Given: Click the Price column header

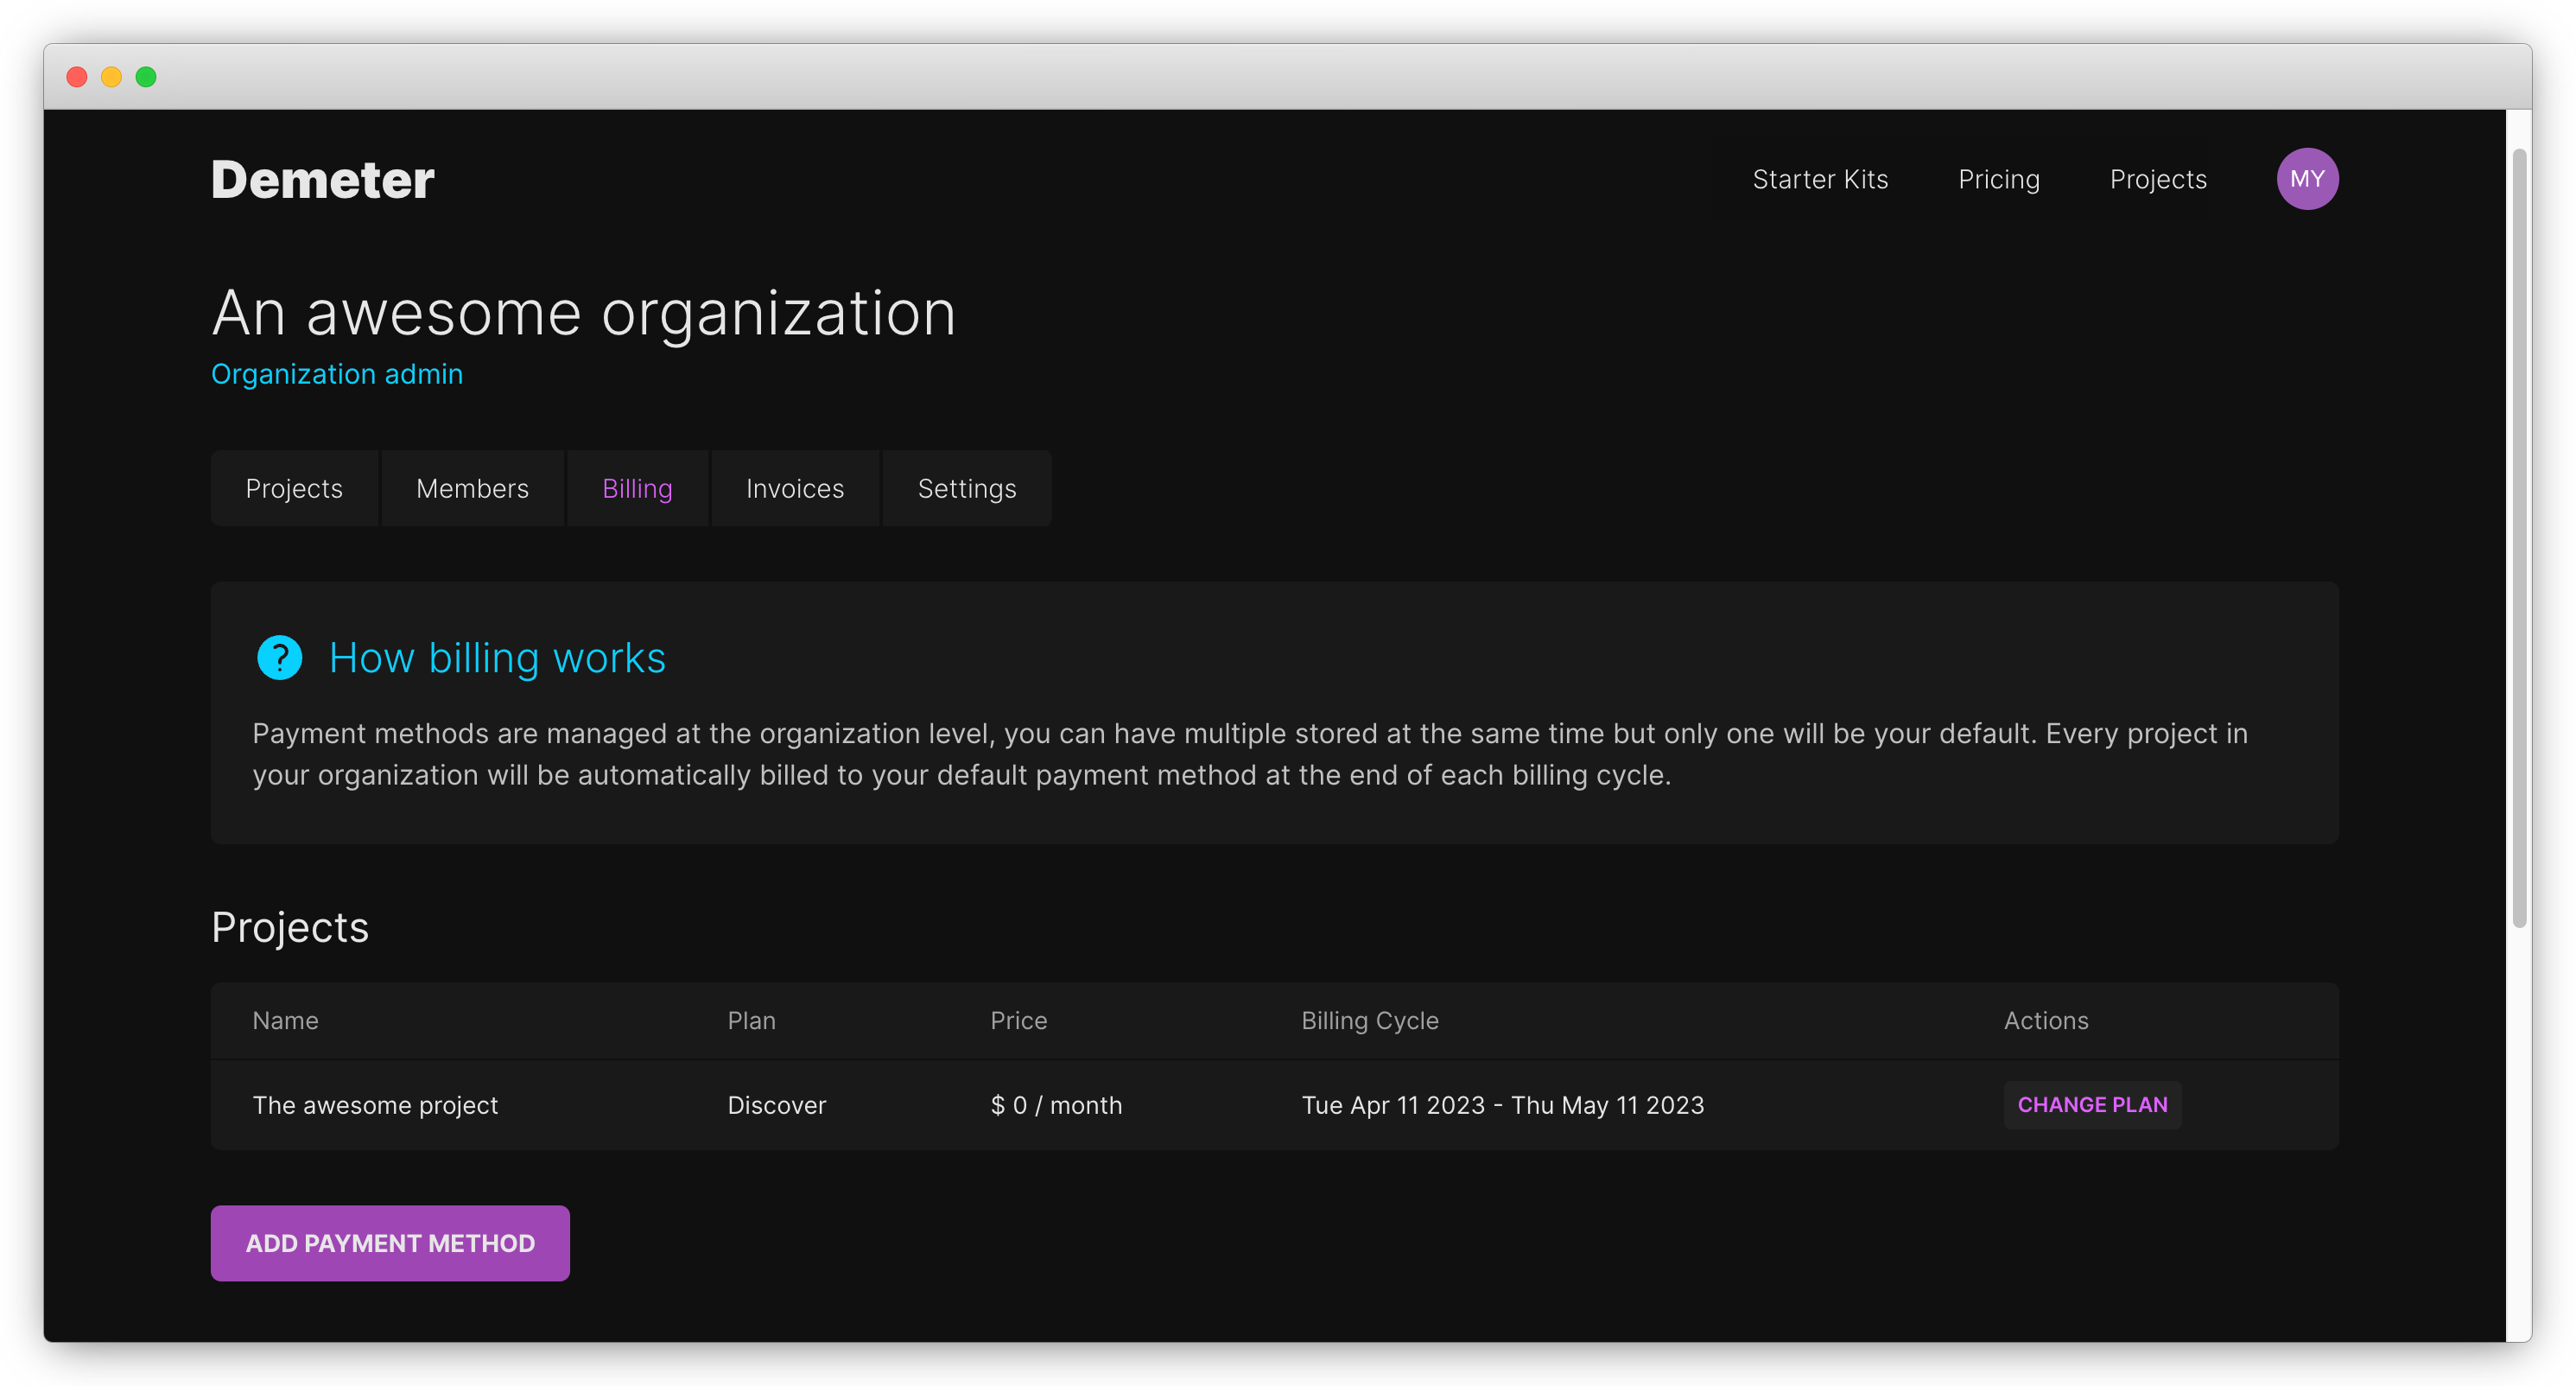Looking at the screenshot, I should pyautogui.click(x=1018, y=1020).
